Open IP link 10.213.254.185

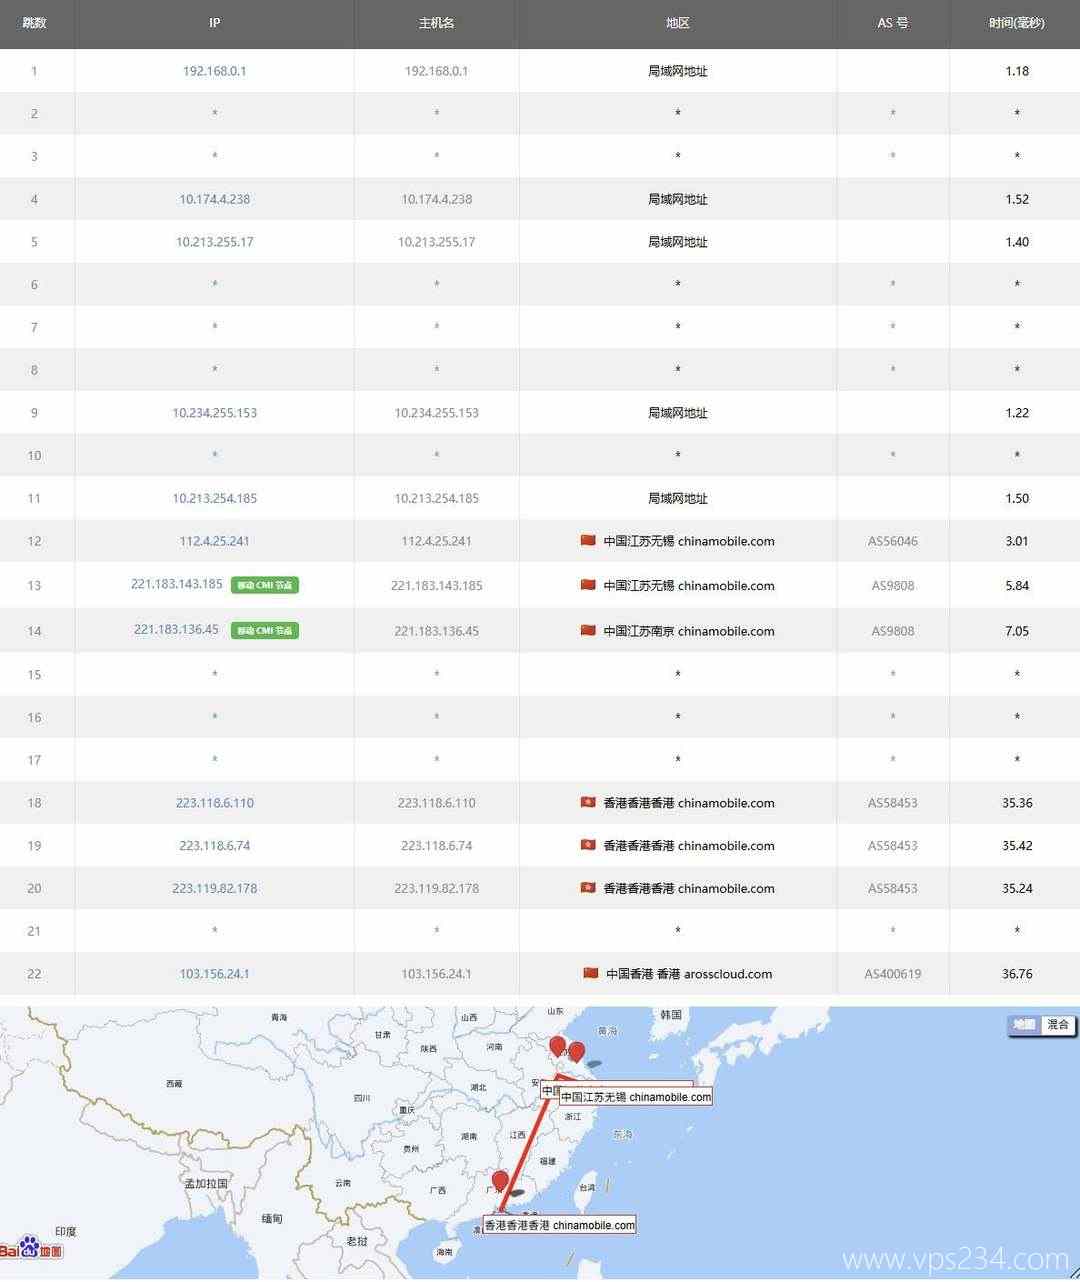(x=214, y=498)
